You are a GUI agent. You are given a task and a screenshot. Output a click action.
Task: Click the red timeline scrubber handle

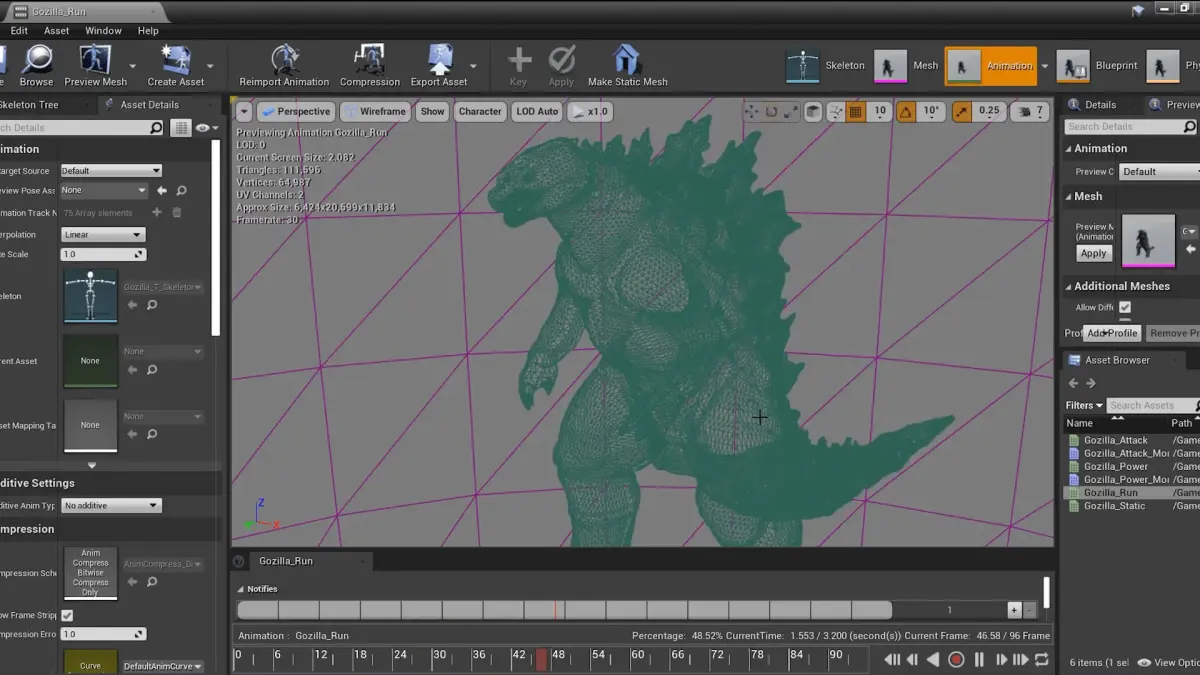click(x=541, y=659)
